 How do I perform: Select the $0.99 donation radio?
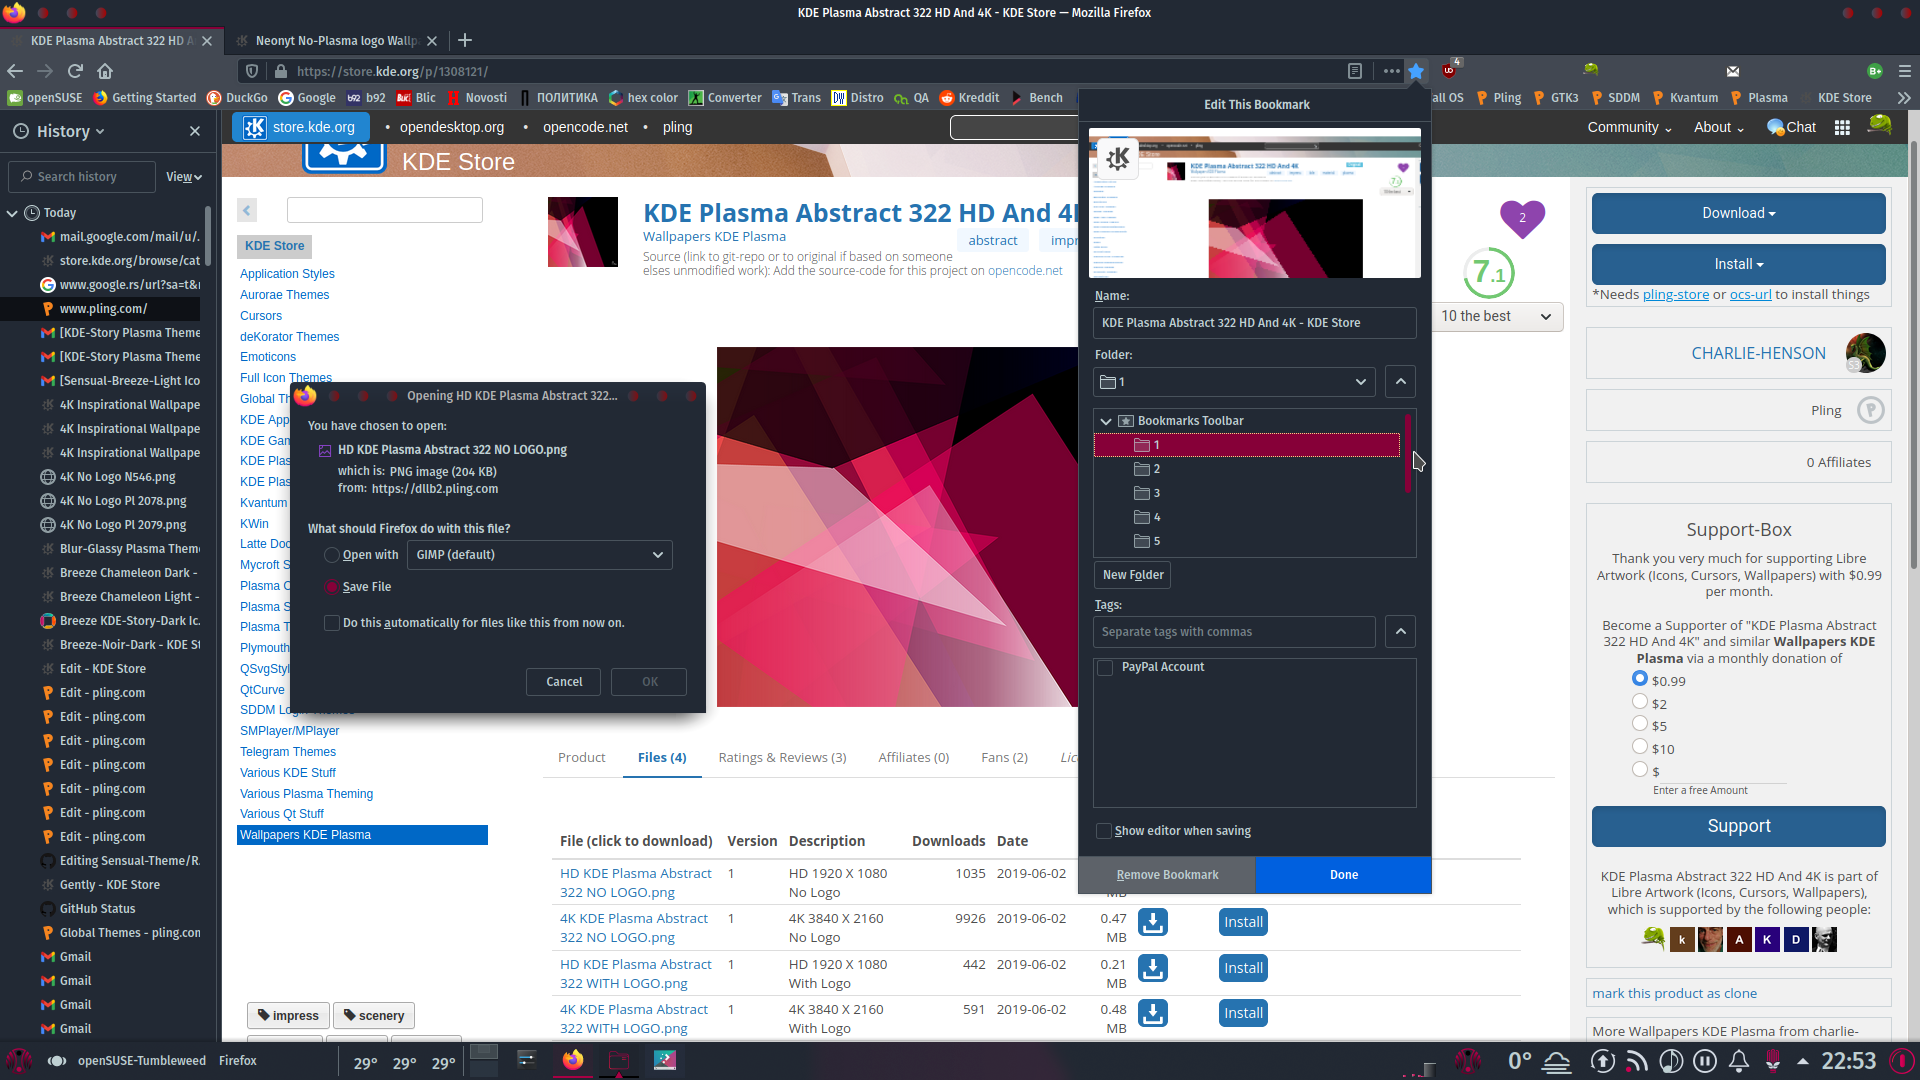point(1639,678)
